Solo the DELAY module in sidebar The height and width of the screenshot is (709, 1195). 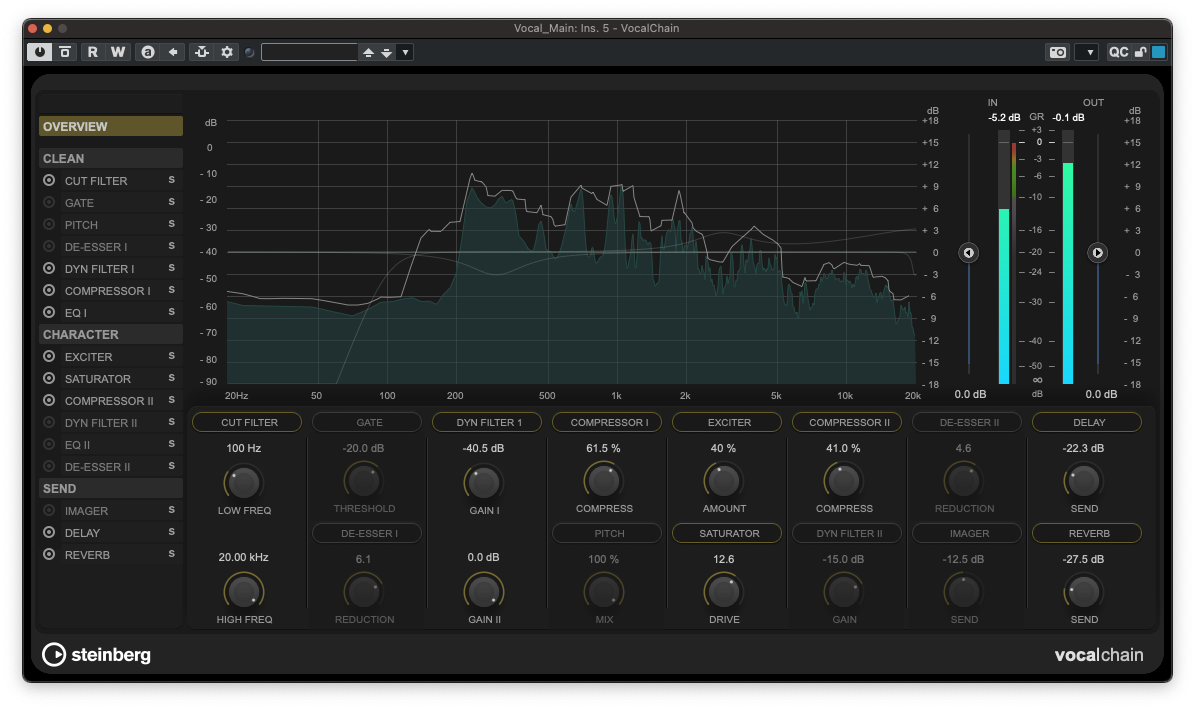tap(171, 532)
